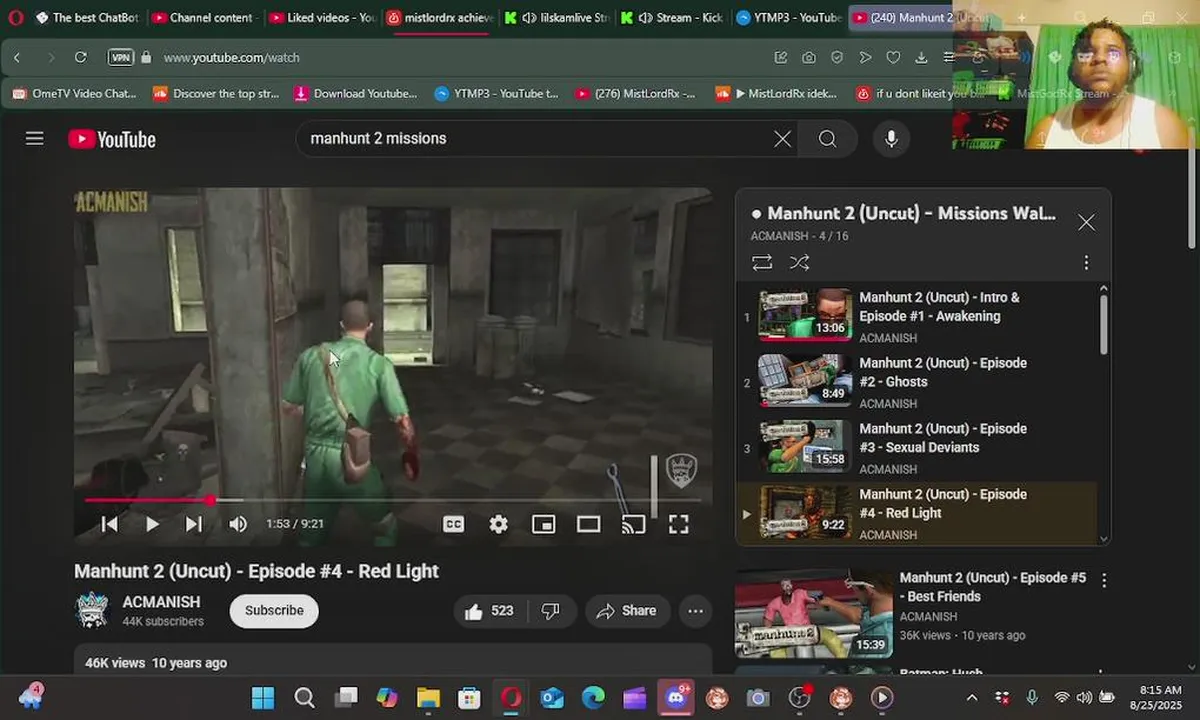Enable miniplayer mode

pyautogui.click(x=543, y=524)
